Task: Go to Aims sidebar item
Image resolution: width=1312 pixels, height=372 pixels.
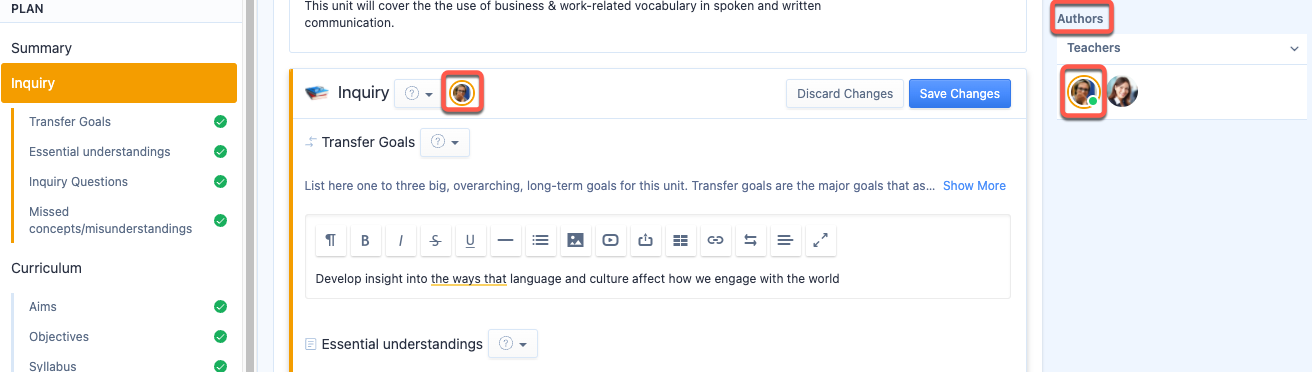Action: click(43, 307)
